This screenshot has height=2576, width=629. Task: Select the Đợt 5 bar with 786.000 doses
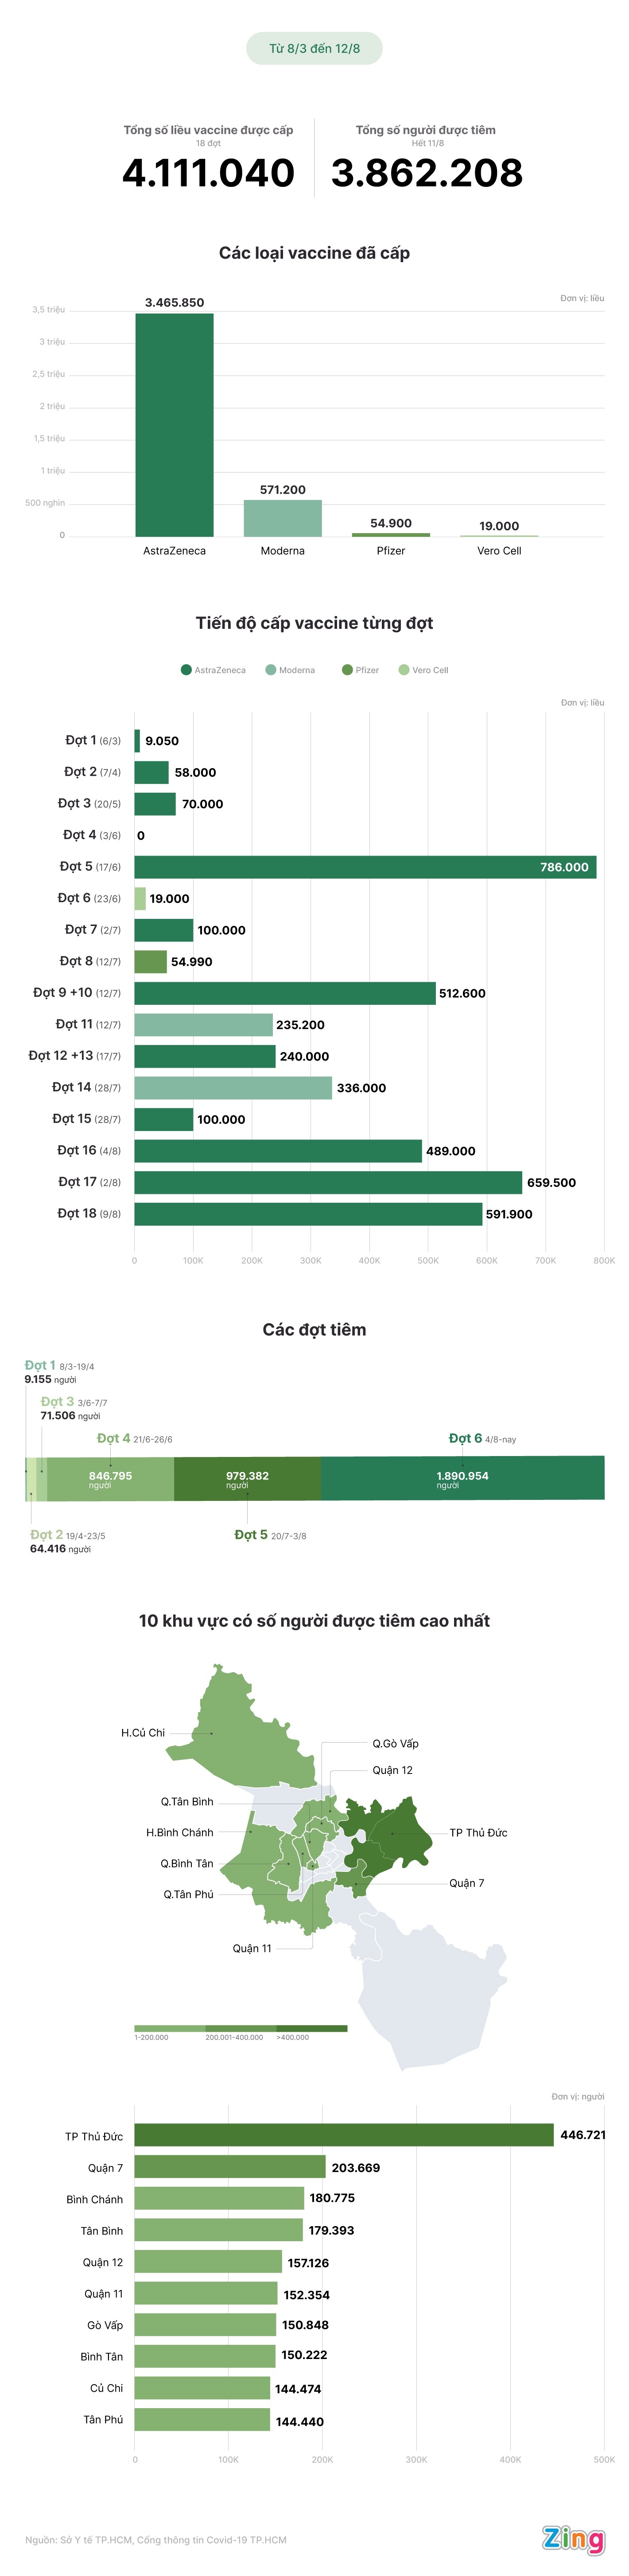(x=365, y=867)
